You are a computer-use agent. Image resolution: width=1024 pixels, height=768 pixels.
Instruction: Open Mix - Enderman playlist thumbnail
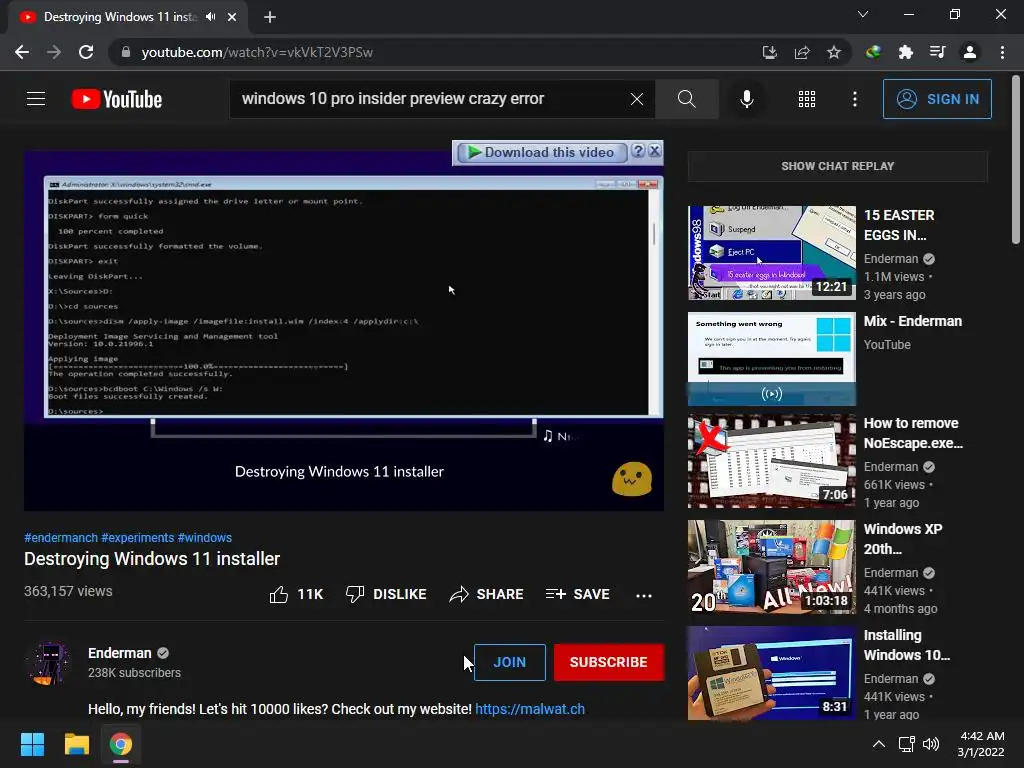(771, 359)
